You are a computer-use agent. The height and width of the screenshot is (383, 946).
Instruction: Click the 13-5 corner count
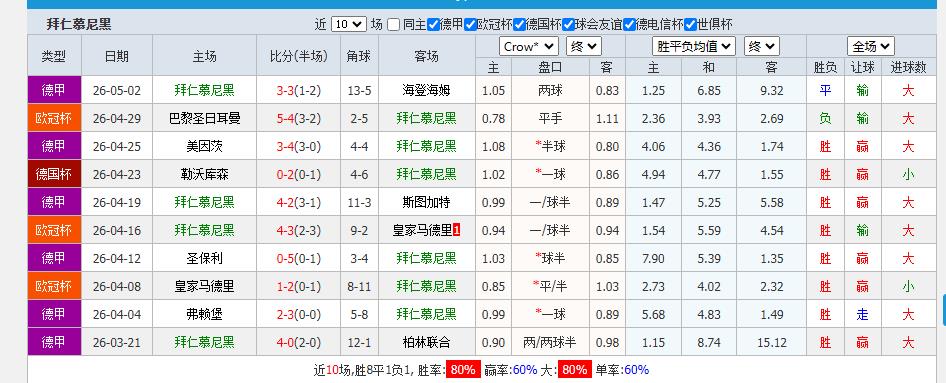click(x=360, y=90)
